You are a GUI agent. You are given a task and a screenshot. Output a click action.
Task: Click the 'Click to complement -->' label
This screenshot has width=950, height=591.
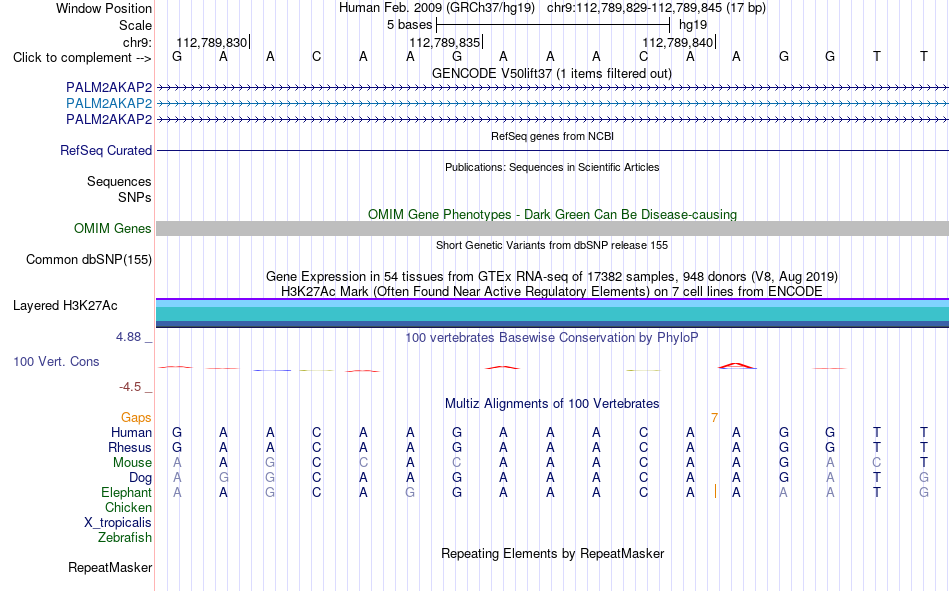82,58
